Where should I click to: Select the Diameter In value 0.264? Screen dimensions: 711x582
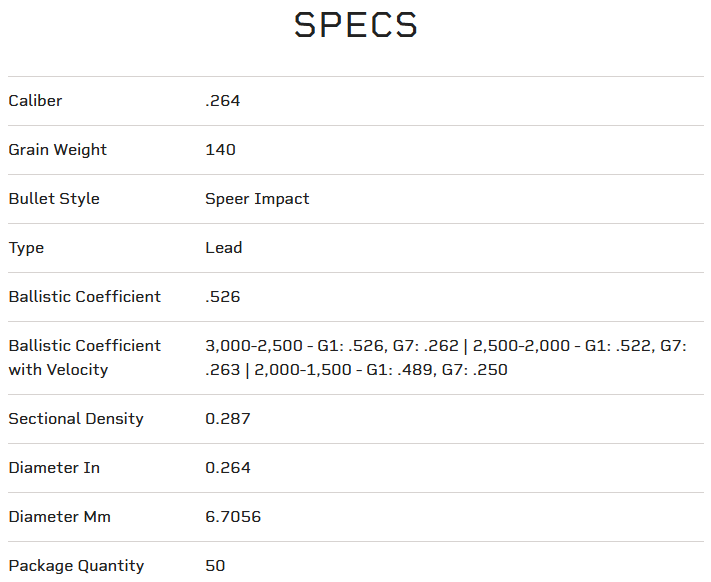228,468
